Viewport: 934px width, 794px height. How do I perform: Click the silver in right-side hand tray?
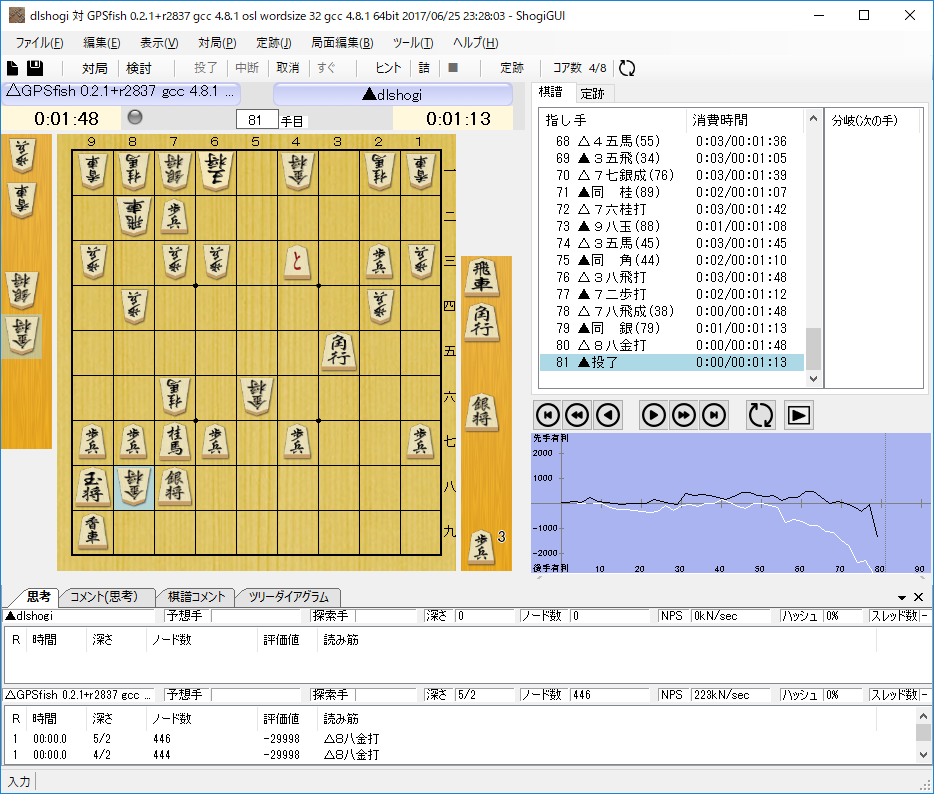tap(482, 411)
